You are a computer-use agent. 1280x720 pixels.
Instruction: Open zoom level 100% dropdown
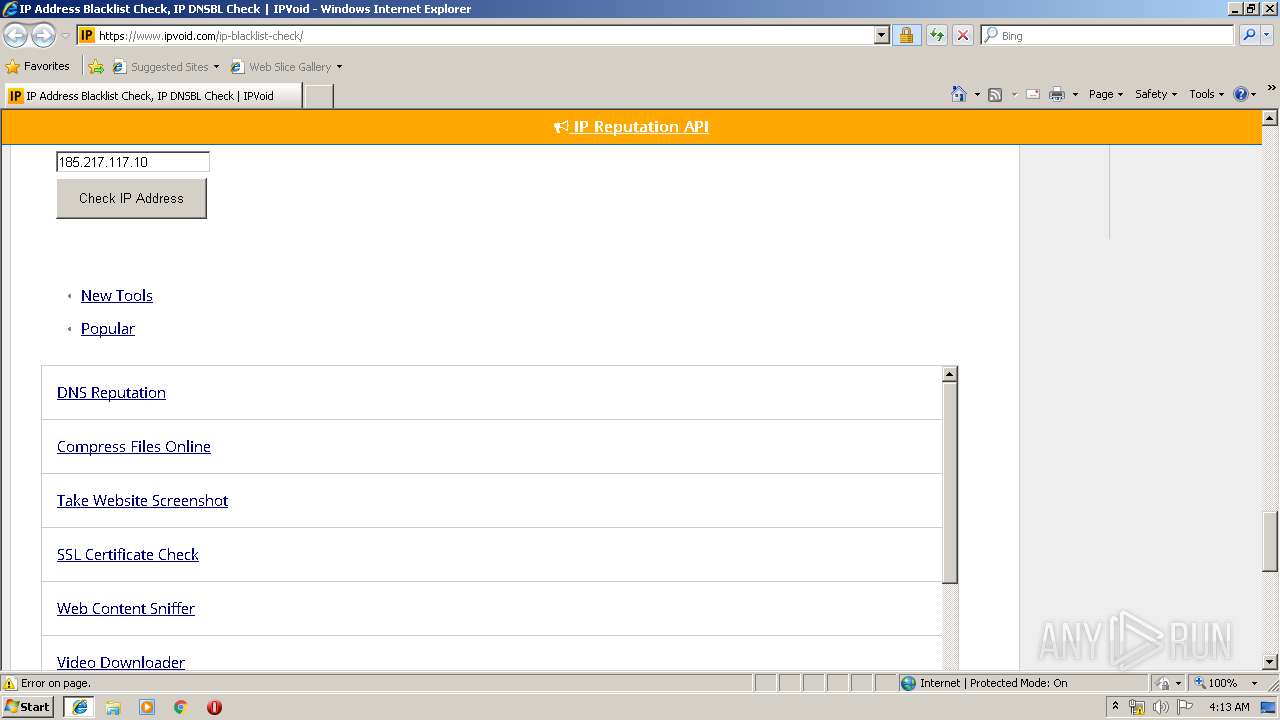pyautogui.click(x=1254, y=683)
